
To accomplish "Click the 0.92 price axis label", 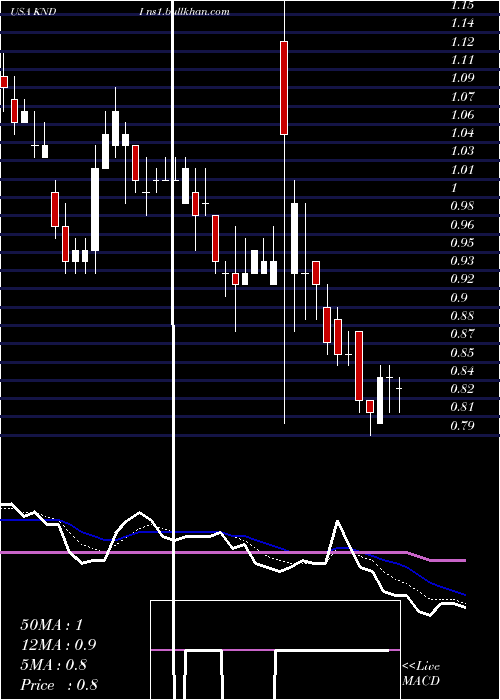I will click(x=462, y=279).
